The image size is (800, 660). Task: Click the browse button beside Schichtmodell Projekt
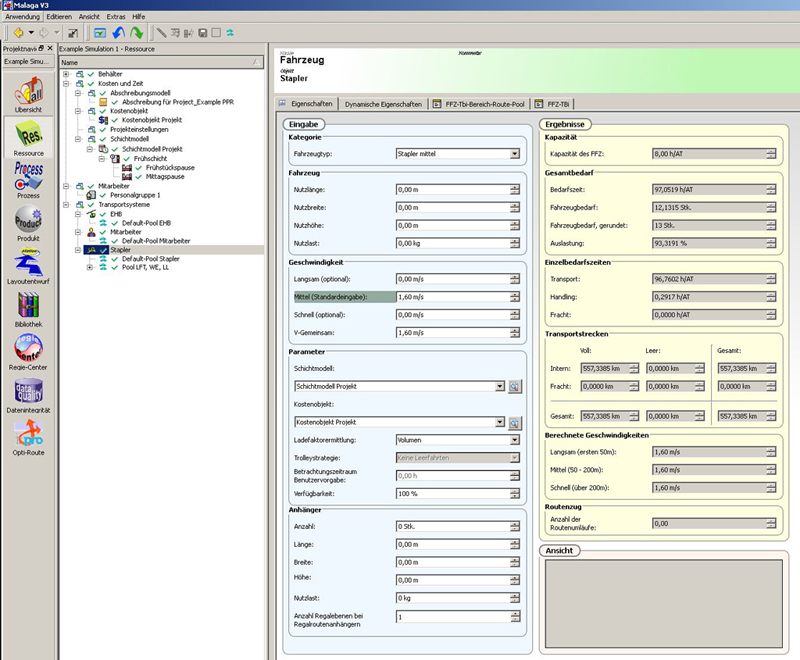[x=515, y=386]
